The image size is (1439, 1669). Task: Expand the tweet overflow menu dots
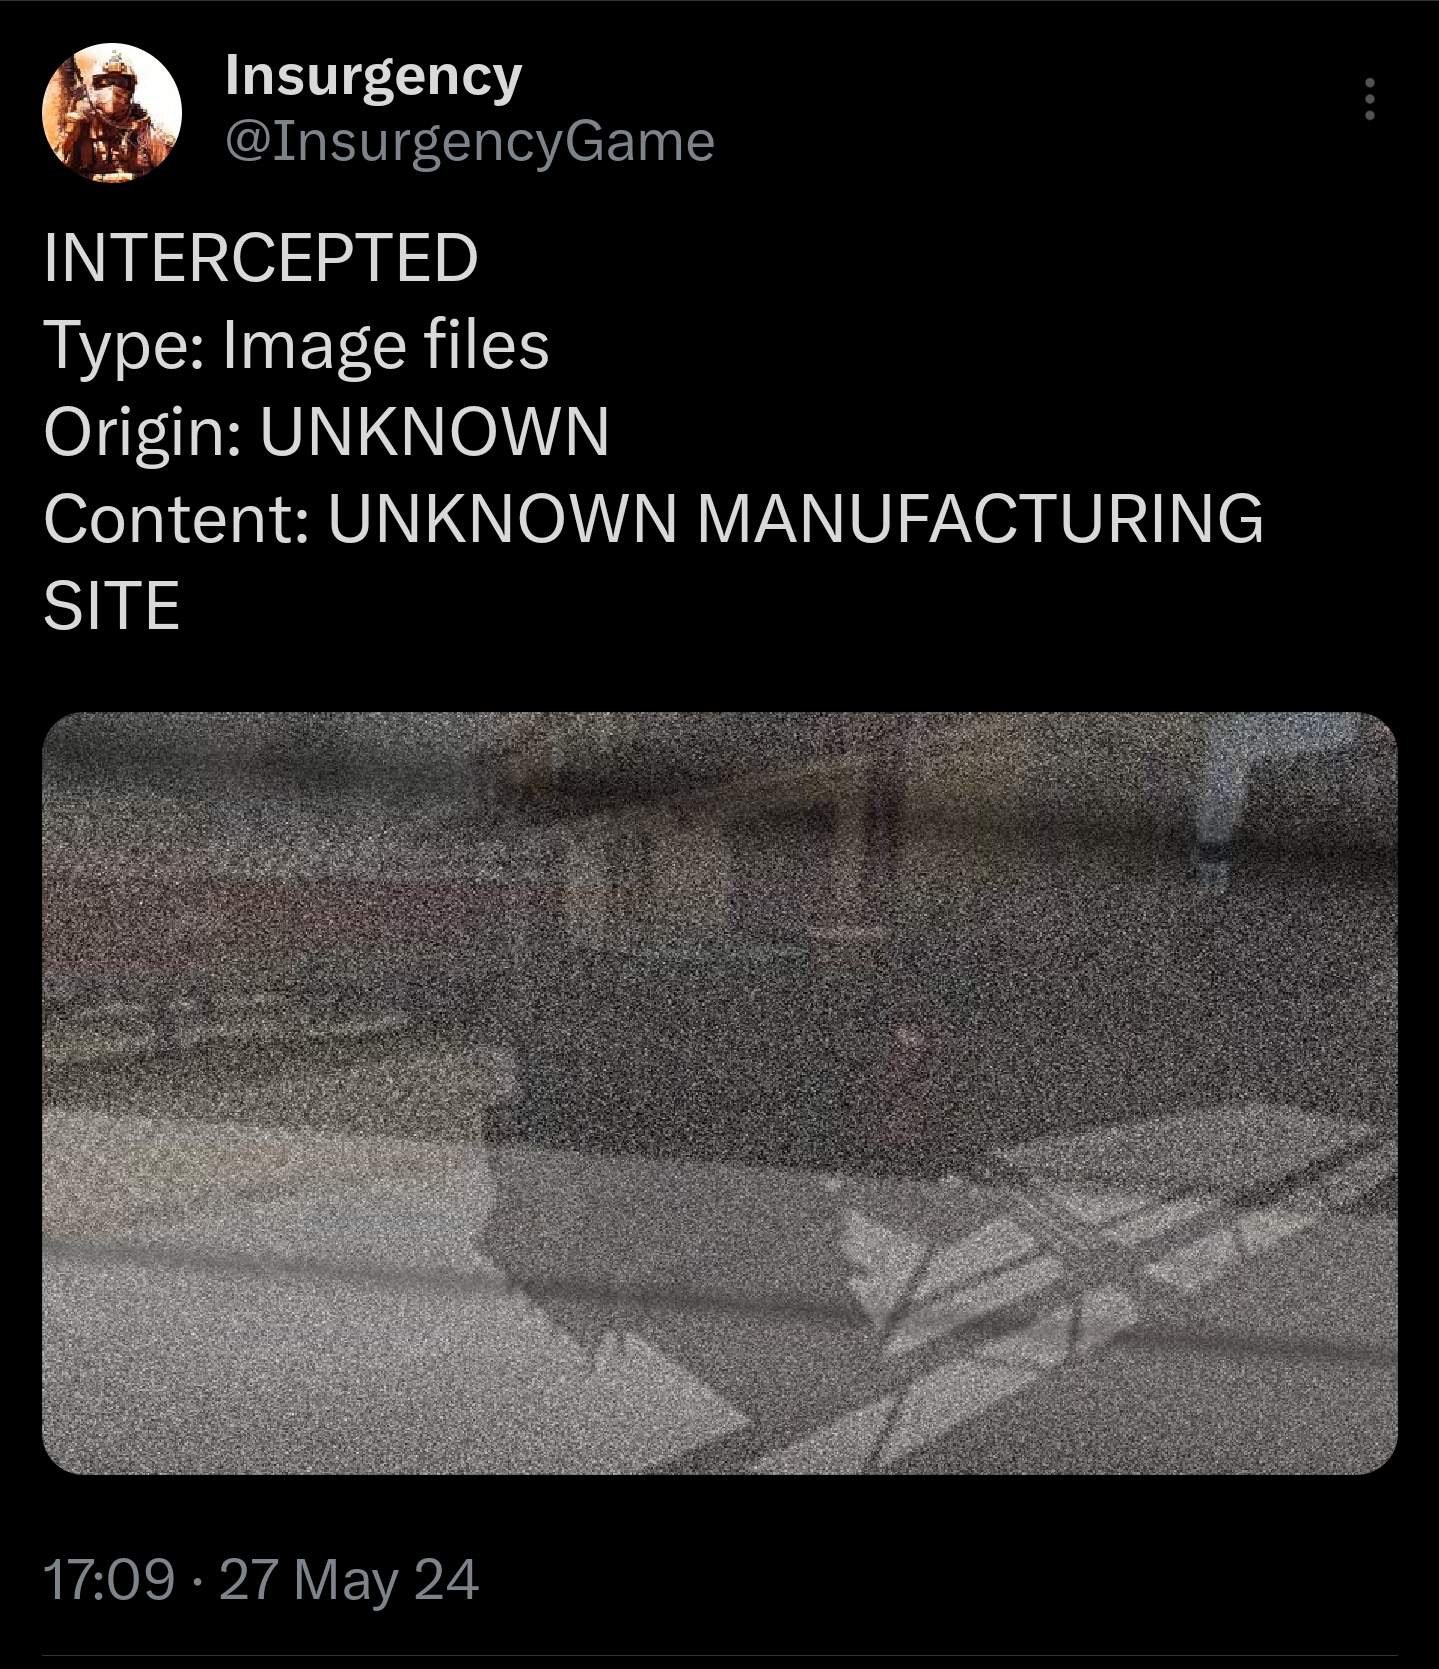(1369, 99)
